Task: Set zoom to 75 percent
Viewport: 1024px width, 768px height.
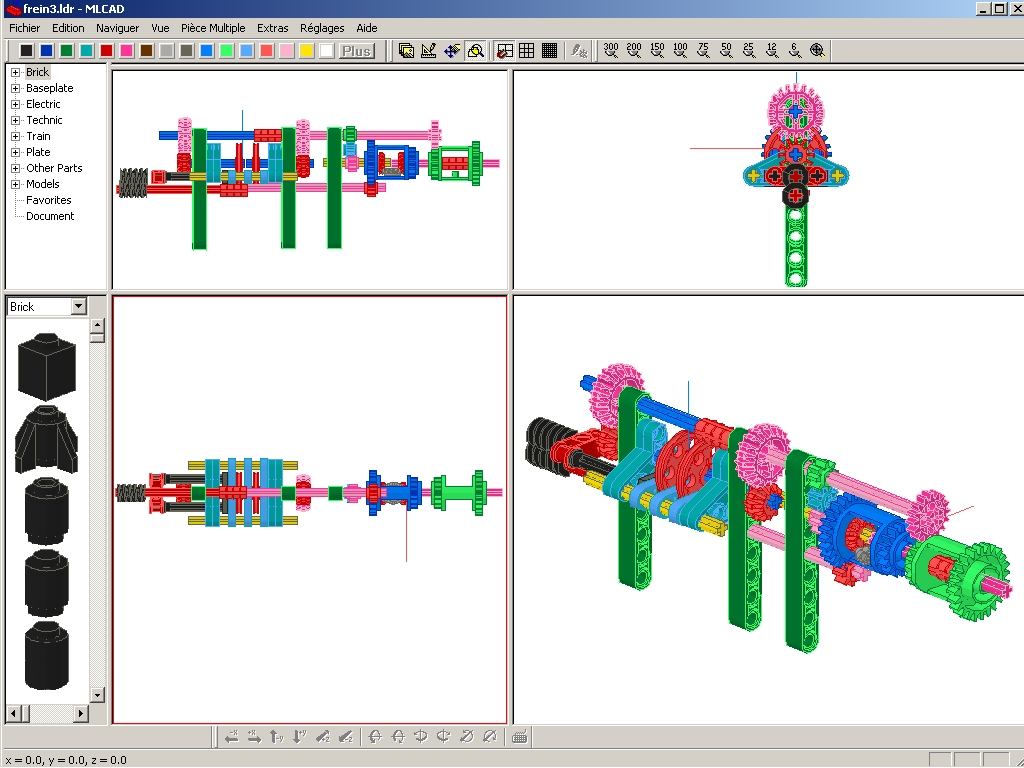Action: (703, 50)
